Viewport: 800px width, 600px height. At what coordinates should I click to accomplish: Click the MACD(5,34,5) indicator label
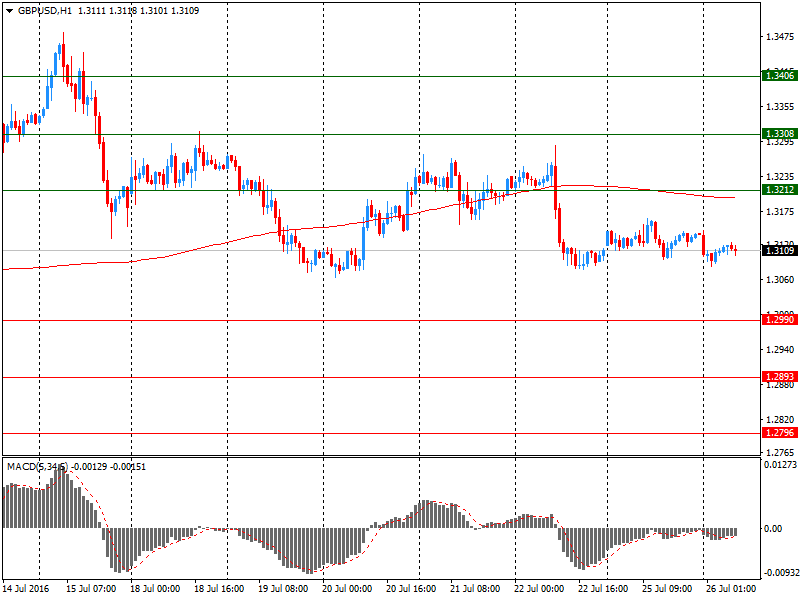click(37, 467)
